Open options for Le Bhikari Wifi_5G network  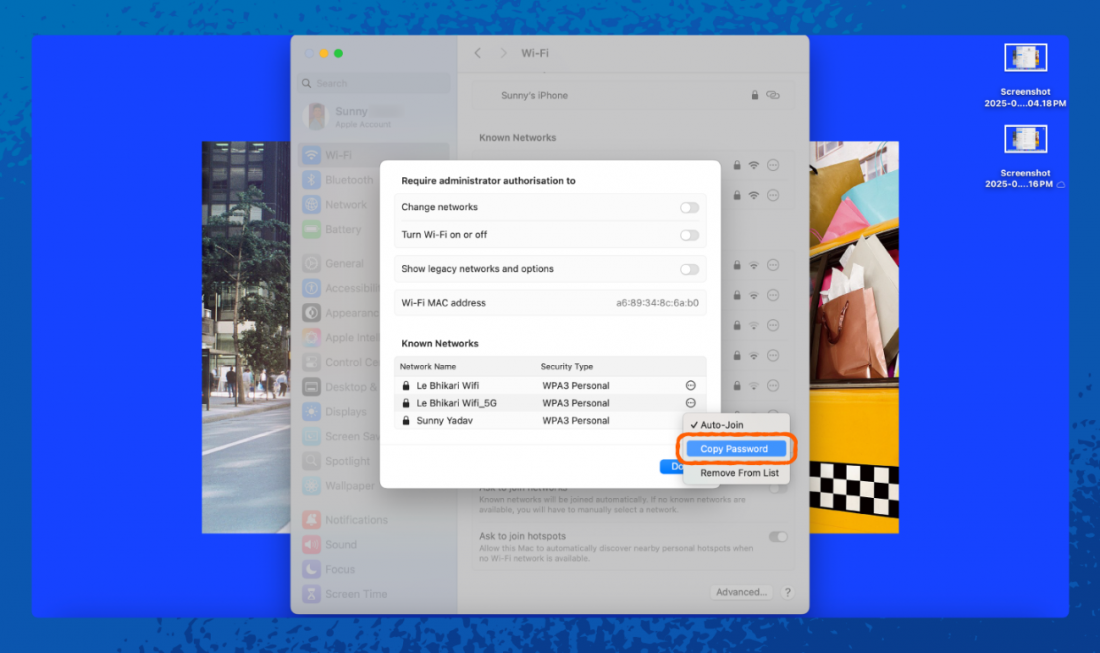[x=690, y=403]
